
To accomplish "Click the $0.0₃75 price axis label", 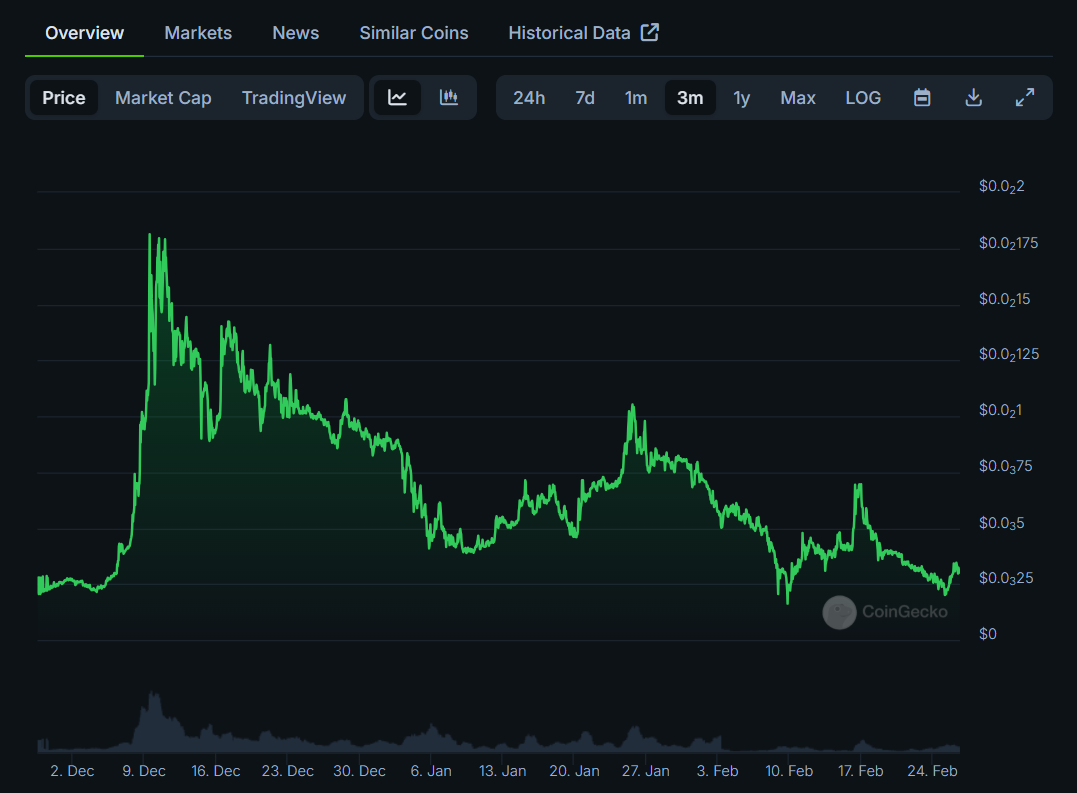I will pos(1006,466).
